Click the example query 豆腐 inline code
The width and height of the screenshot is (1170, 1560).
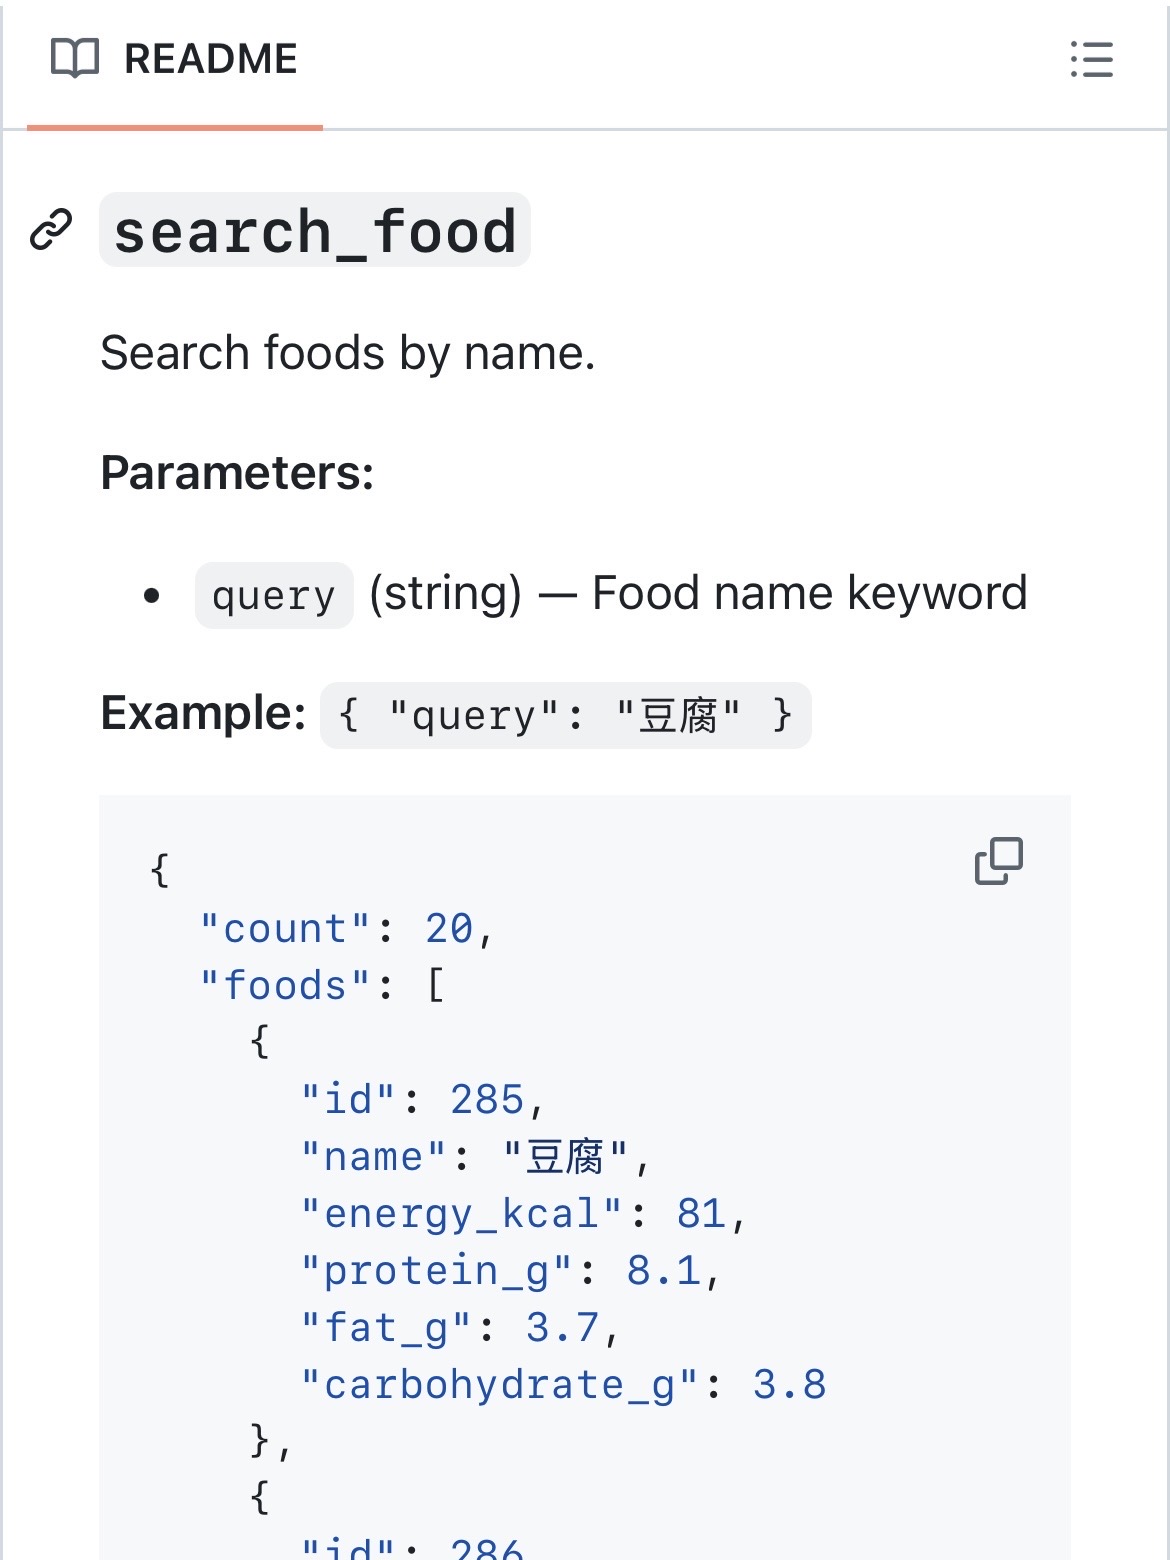(565, 716)
